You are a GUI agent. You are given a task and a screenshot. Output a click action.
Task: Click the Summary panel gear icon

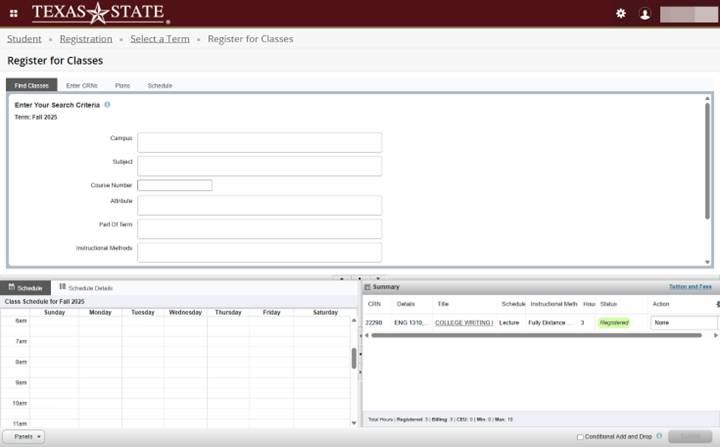pos(716,303)
